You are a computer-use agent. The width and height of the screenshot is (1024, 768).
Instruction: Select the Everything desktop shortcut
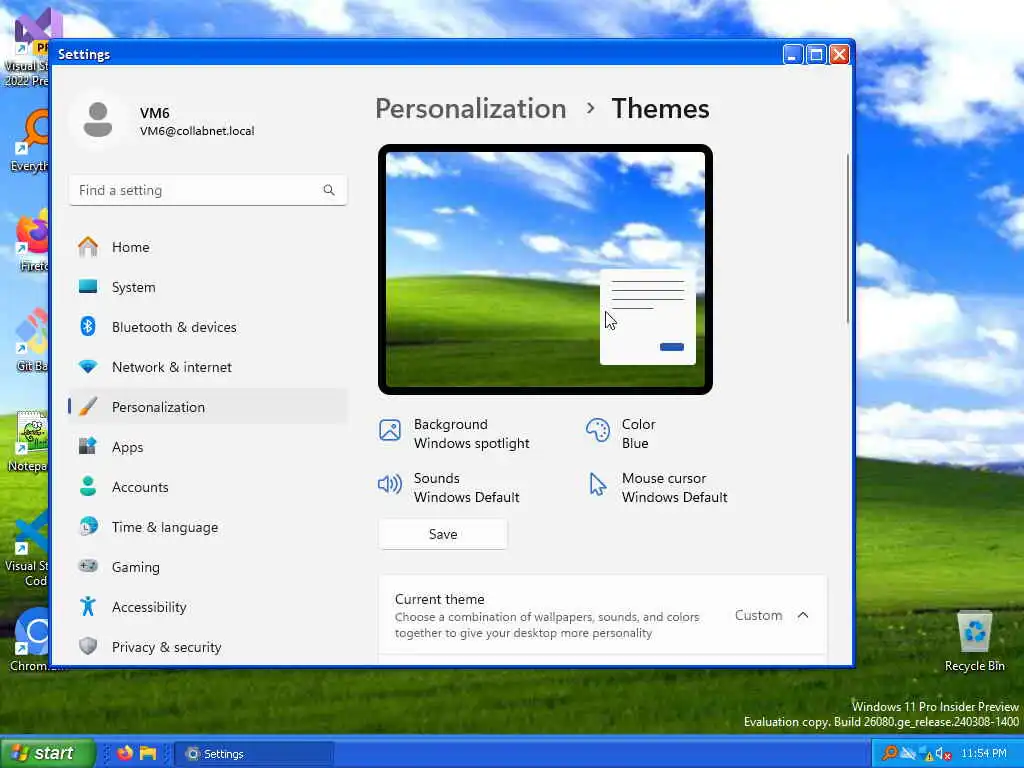[x=29, y=140]
